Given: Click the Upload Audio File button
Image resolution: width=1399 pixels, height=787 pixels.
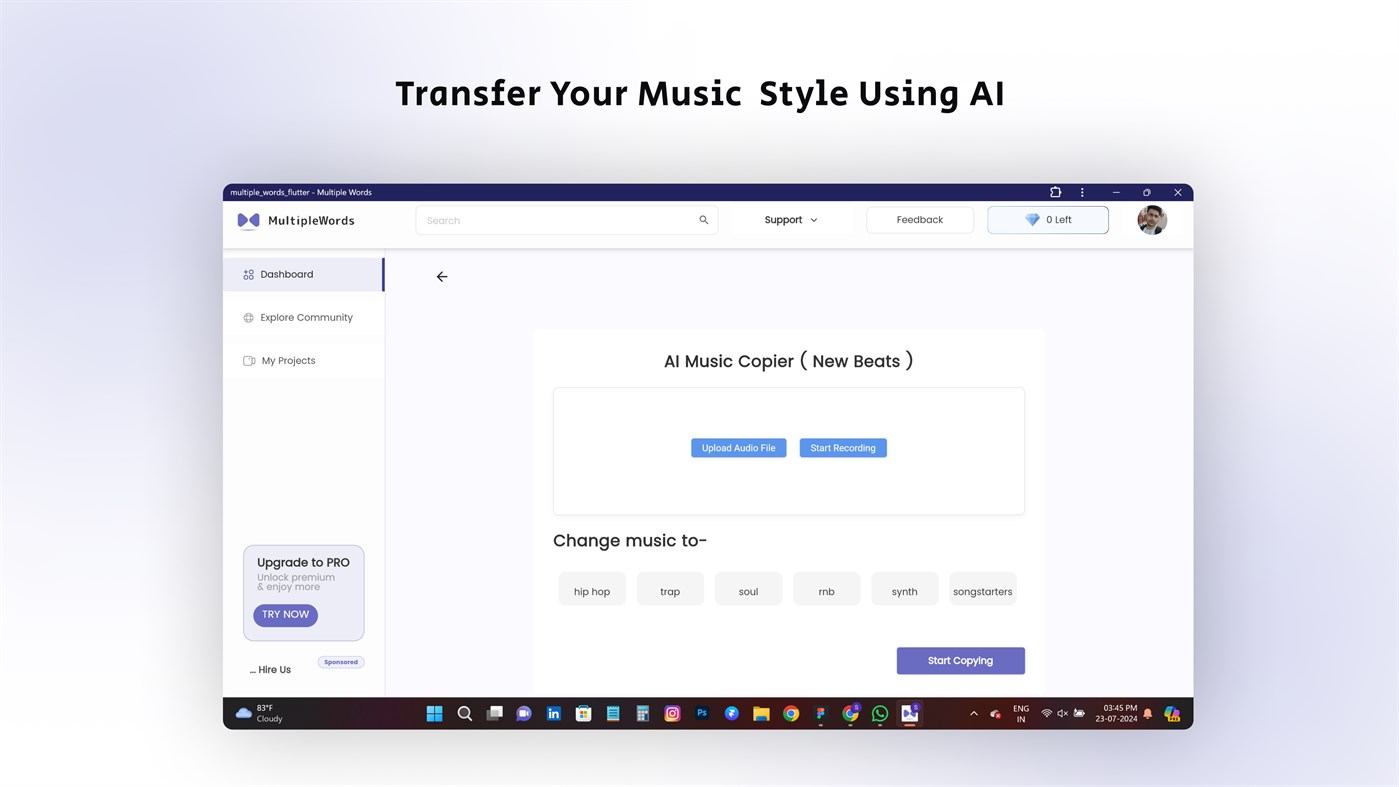Looking at the screenshot, I should point(738,447).
